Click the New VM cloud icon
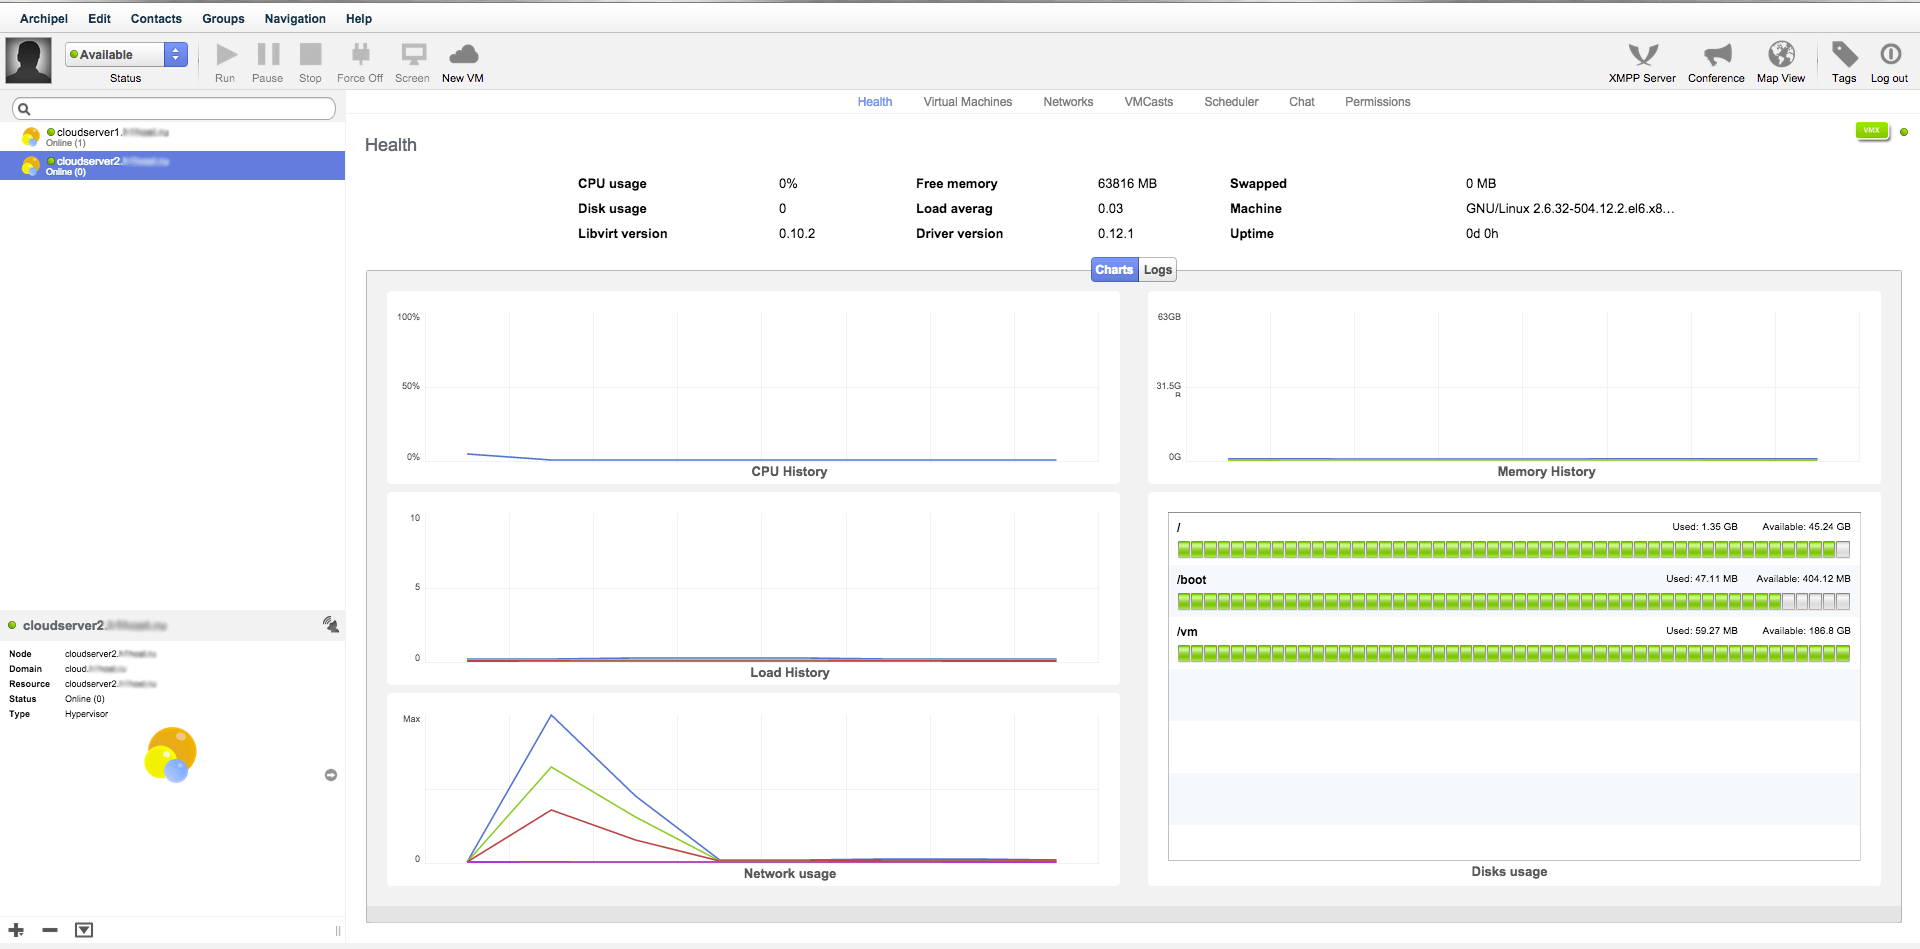1920x949 pixels. click(463, 55)
